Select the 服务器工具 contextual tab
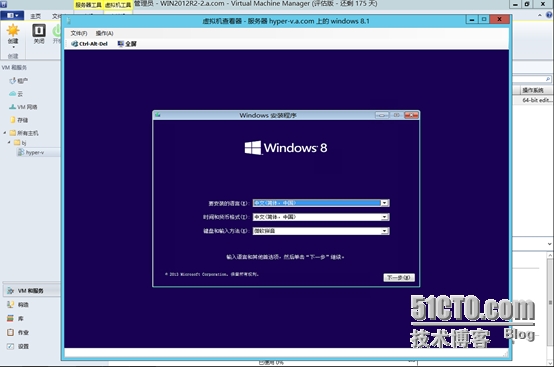This screenshot has height=367, width=554. coord(88,5)
